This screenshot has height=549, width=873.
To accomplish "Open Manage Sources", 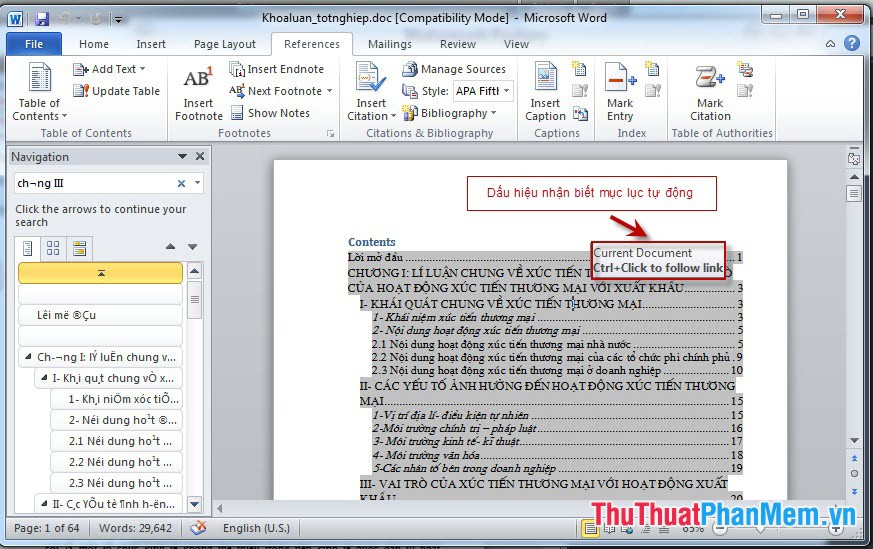I will point(454,69).
